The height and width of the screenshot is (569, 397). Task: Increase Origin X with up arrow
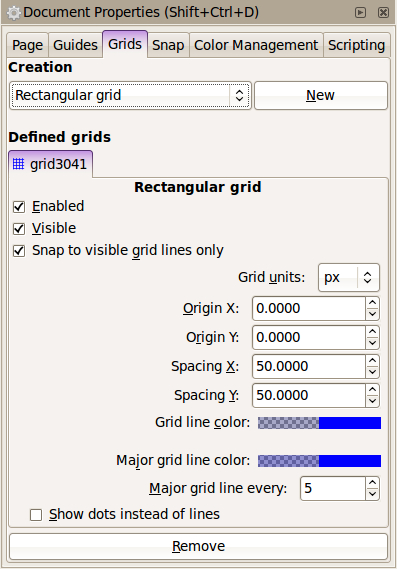372,303
